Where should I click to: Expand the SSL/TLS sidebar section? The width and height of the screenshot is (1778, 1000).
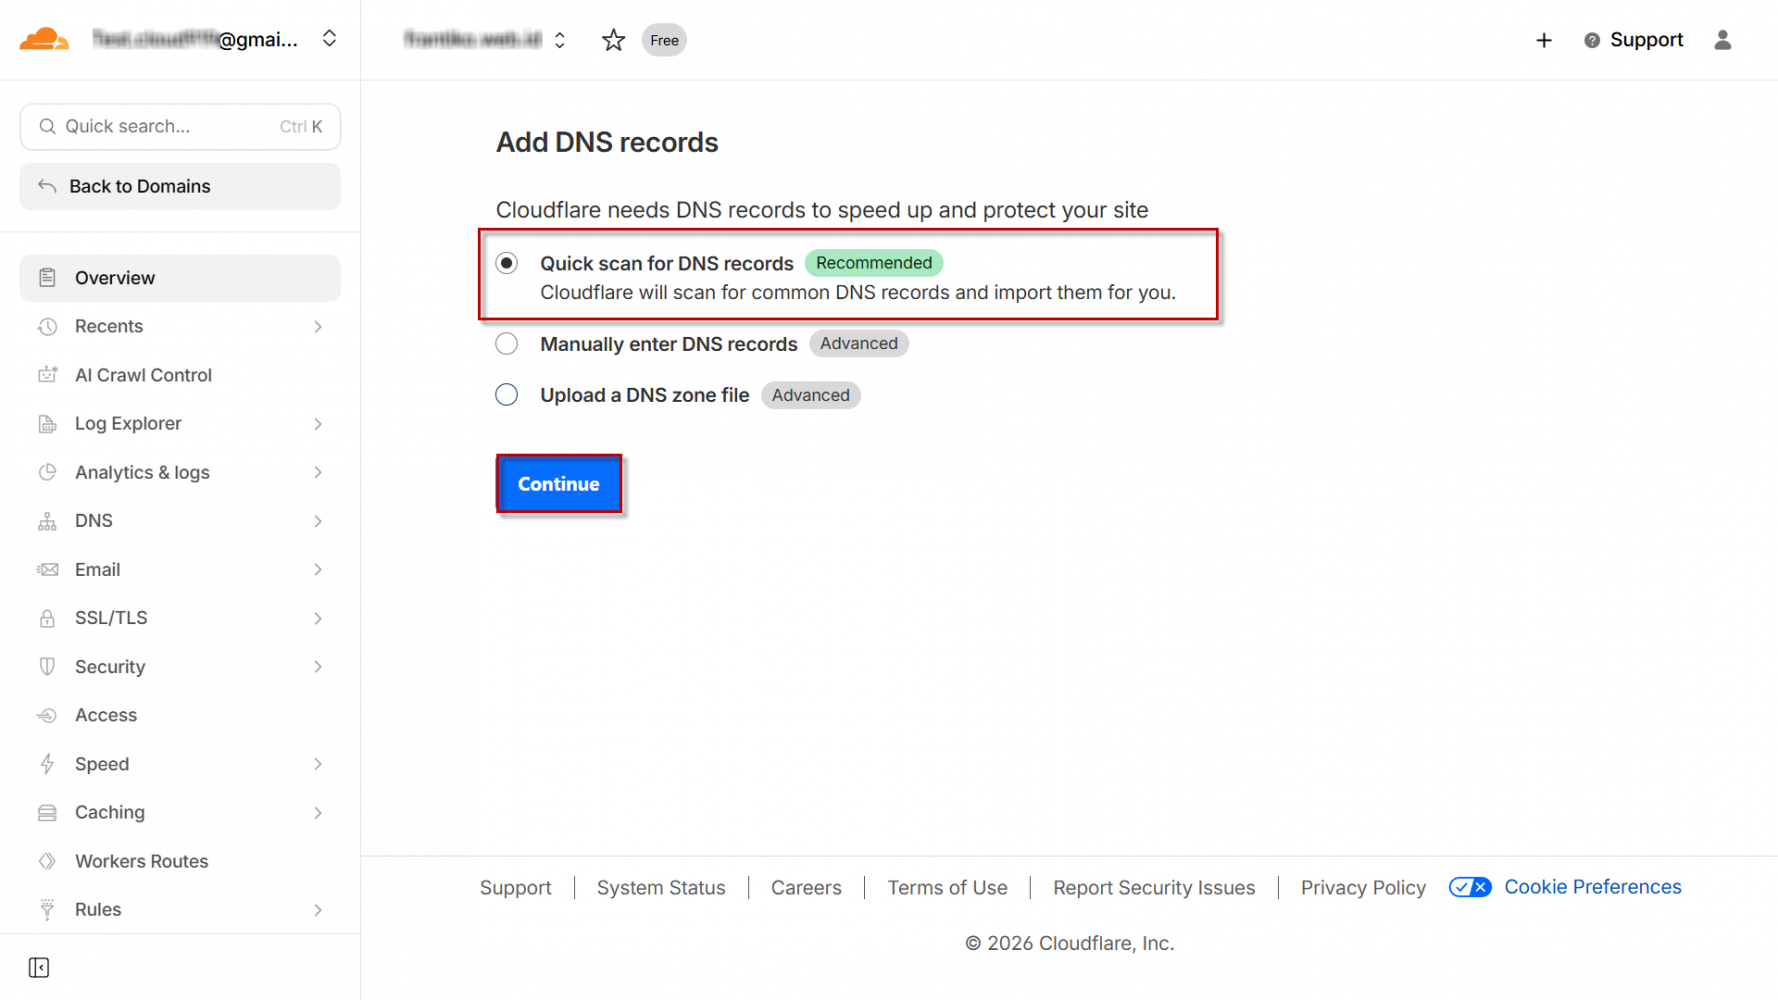317,618
